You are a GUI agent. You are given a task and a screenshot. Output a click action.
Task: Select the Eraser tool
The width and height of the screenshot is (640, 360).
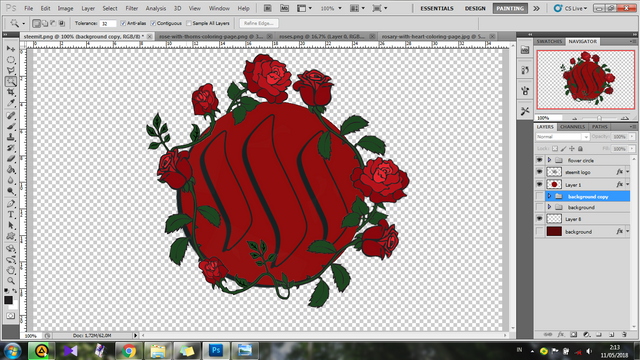point(11,159)
